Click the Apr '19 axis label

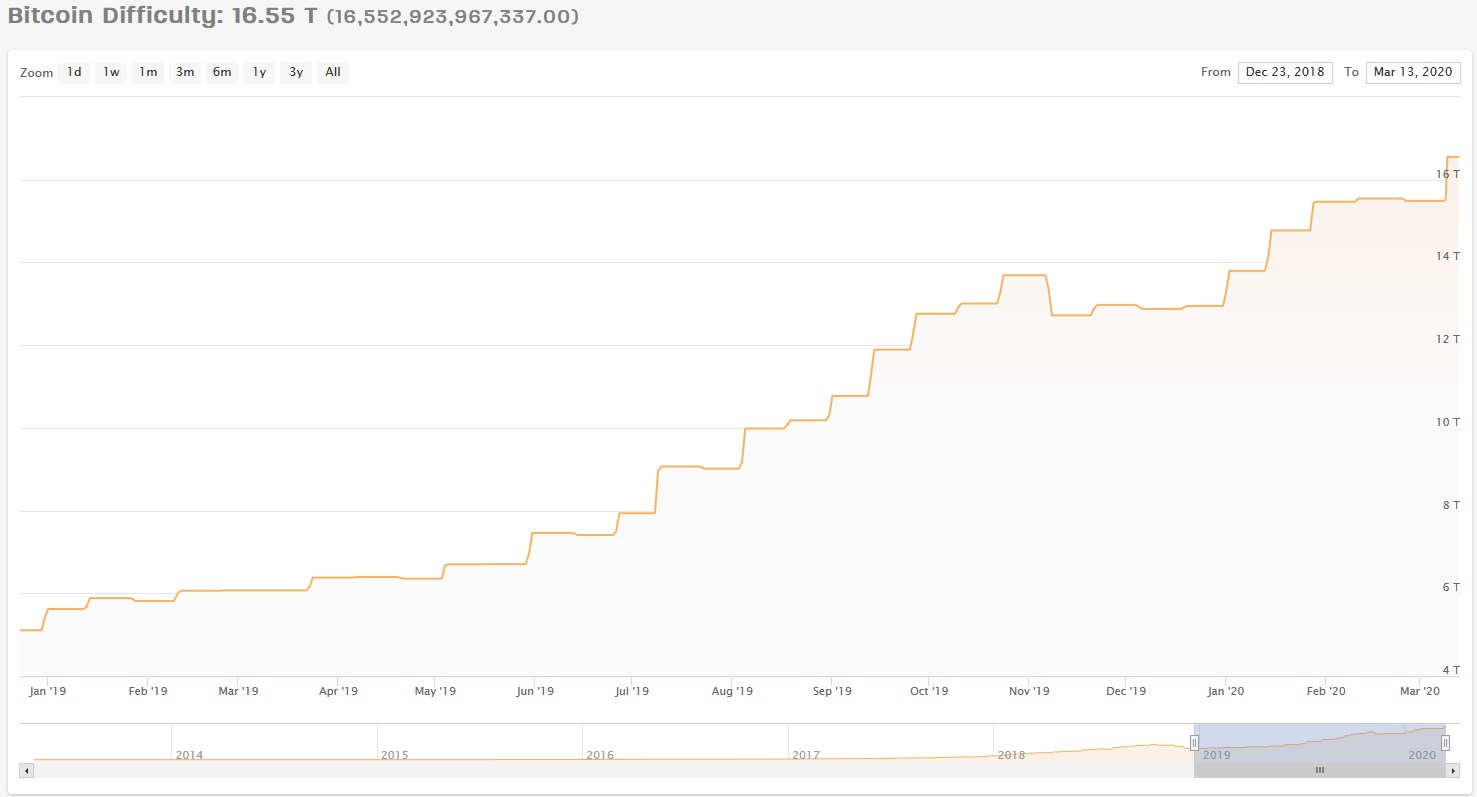click(x=338, y=691)
